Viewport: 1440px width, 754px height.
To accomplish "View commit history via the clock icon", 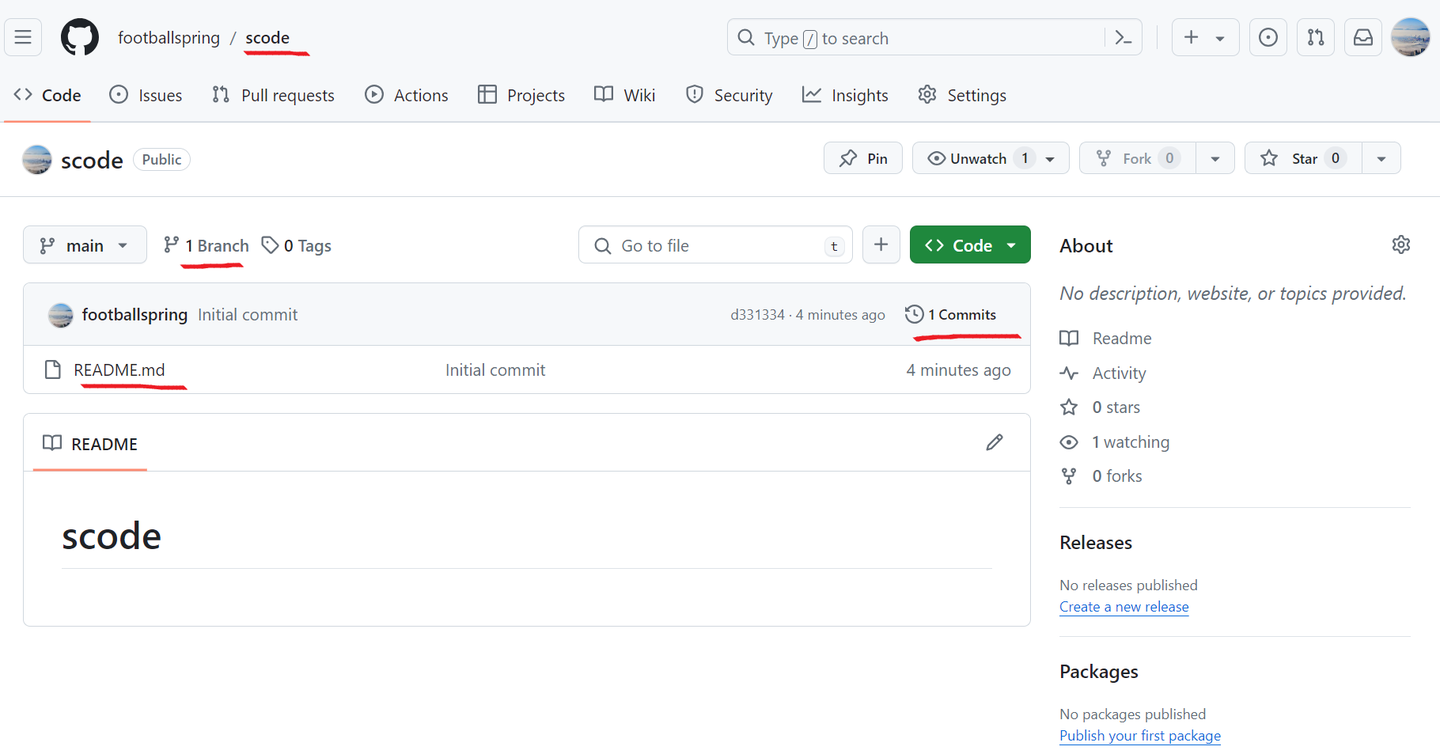I will (x=913, y=313).
